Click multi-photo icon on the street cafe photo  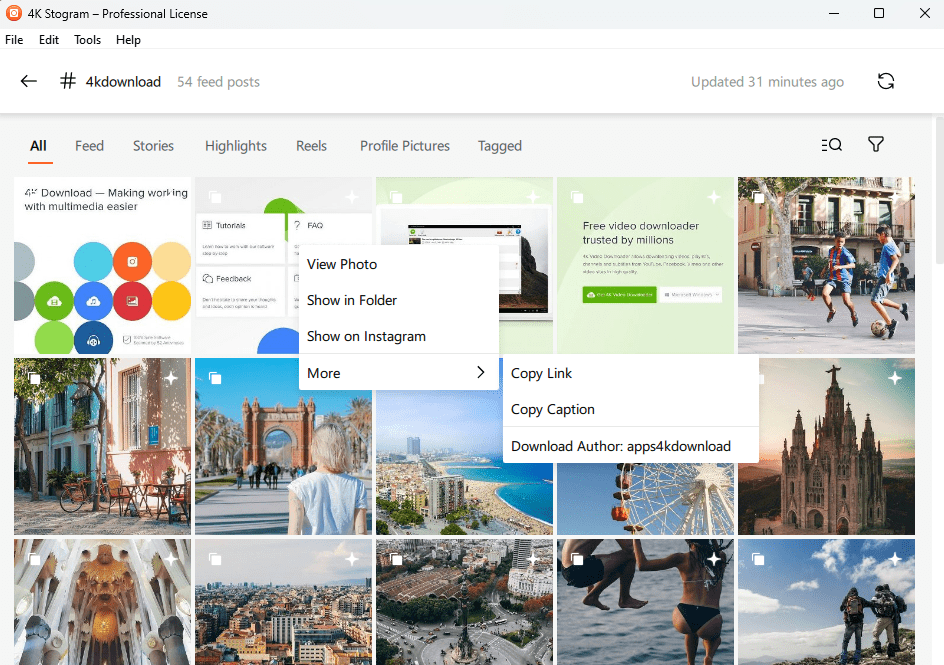tap(34, 378)
